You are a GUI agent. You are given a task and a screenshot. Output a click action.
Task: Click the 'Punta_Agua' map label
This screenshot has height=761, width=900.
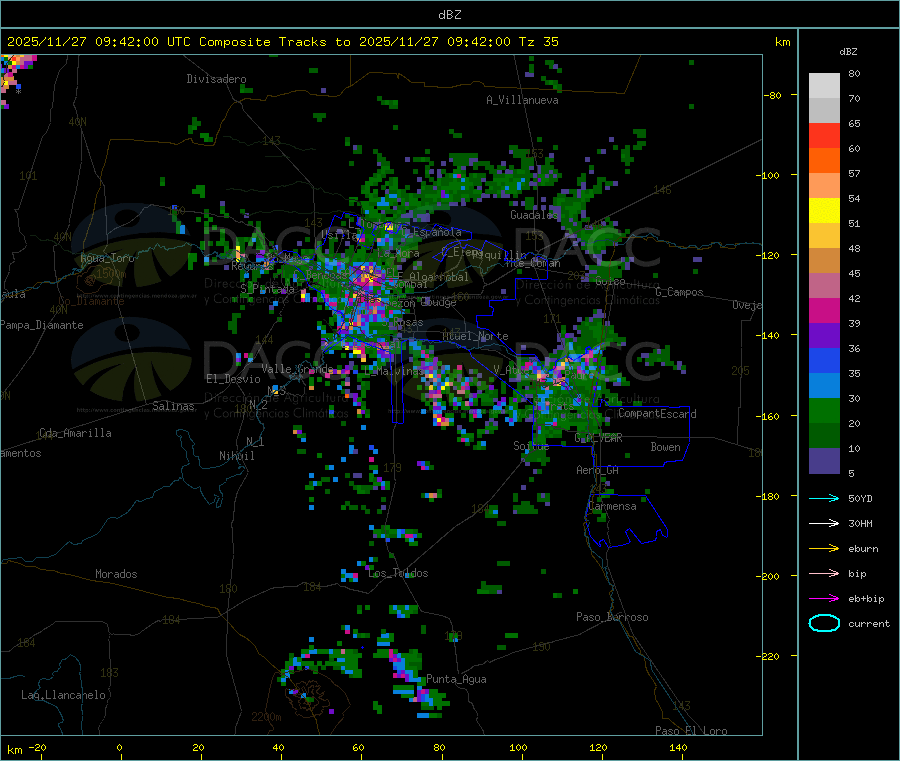(x=456, y=680)
